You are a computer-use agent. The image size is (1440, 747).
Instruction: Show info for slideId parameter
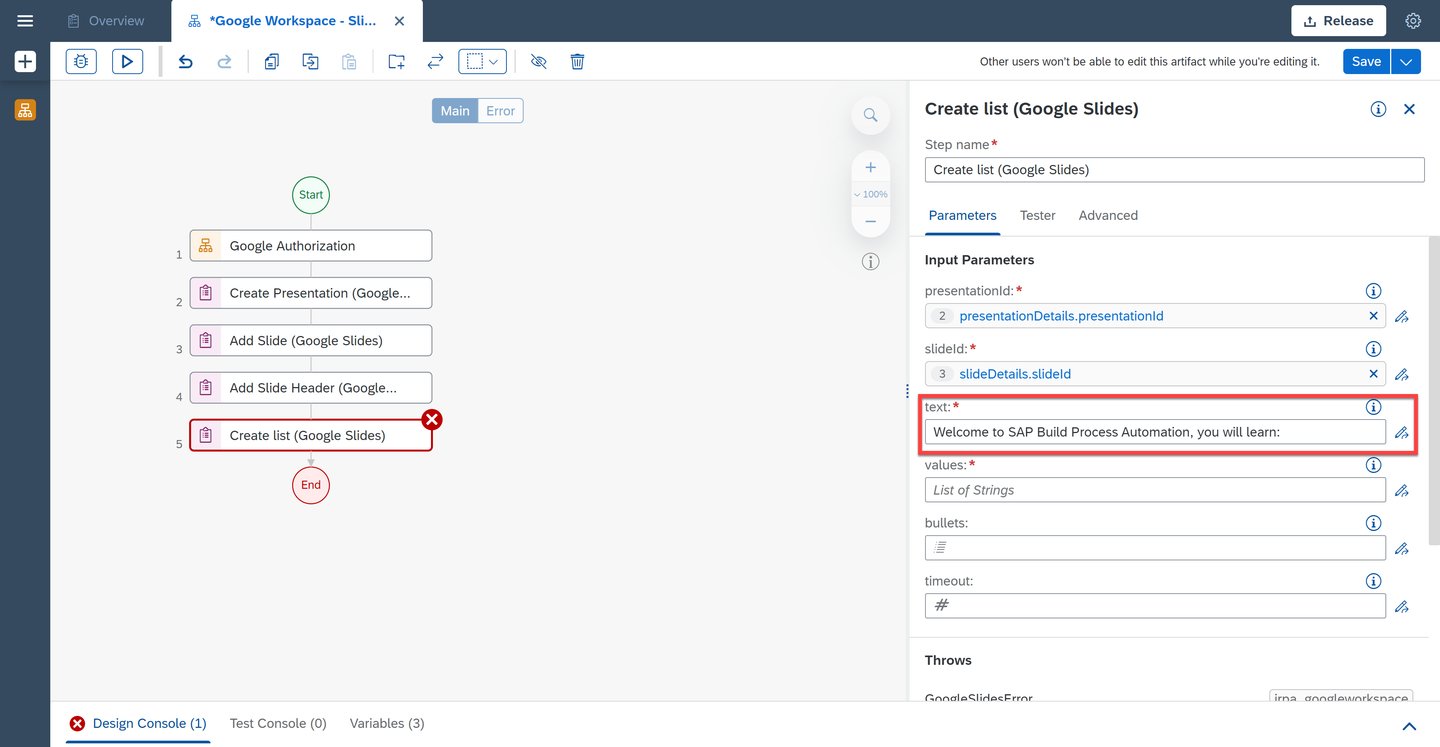point(1373,349)
